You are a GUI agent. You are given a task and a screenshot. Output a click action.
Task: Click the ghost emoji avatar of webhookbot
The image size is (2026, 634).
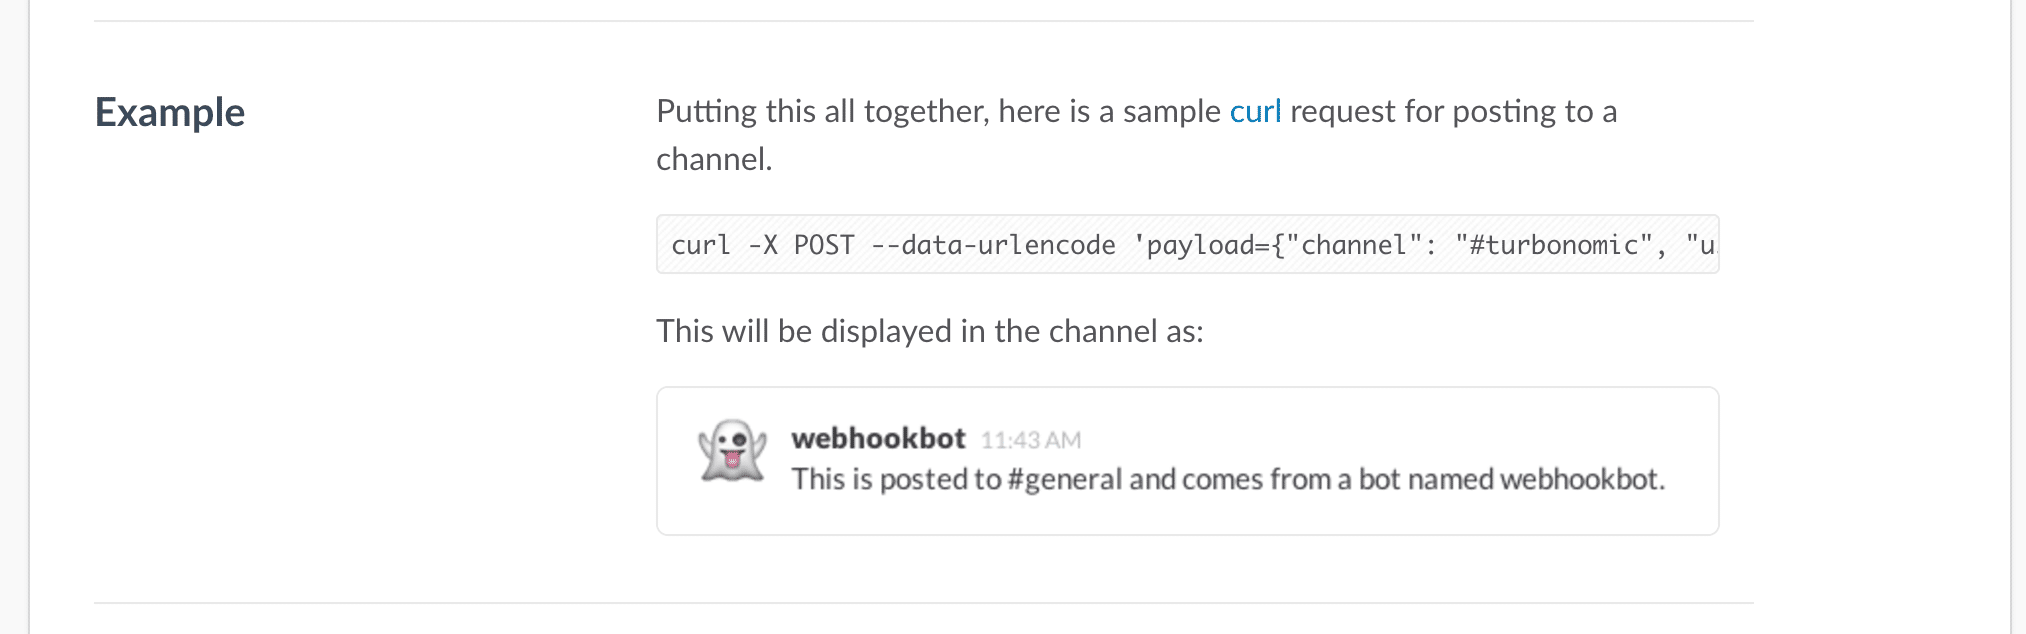pyautogui.click(x=732, y=451)
